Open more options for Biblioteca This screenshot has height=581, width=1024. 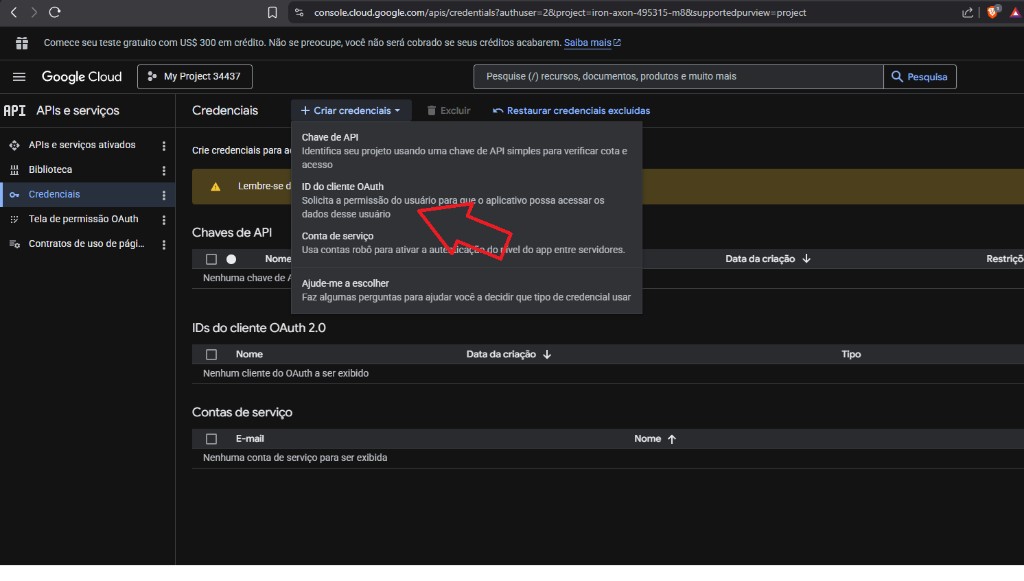click(x=164, y=170)
